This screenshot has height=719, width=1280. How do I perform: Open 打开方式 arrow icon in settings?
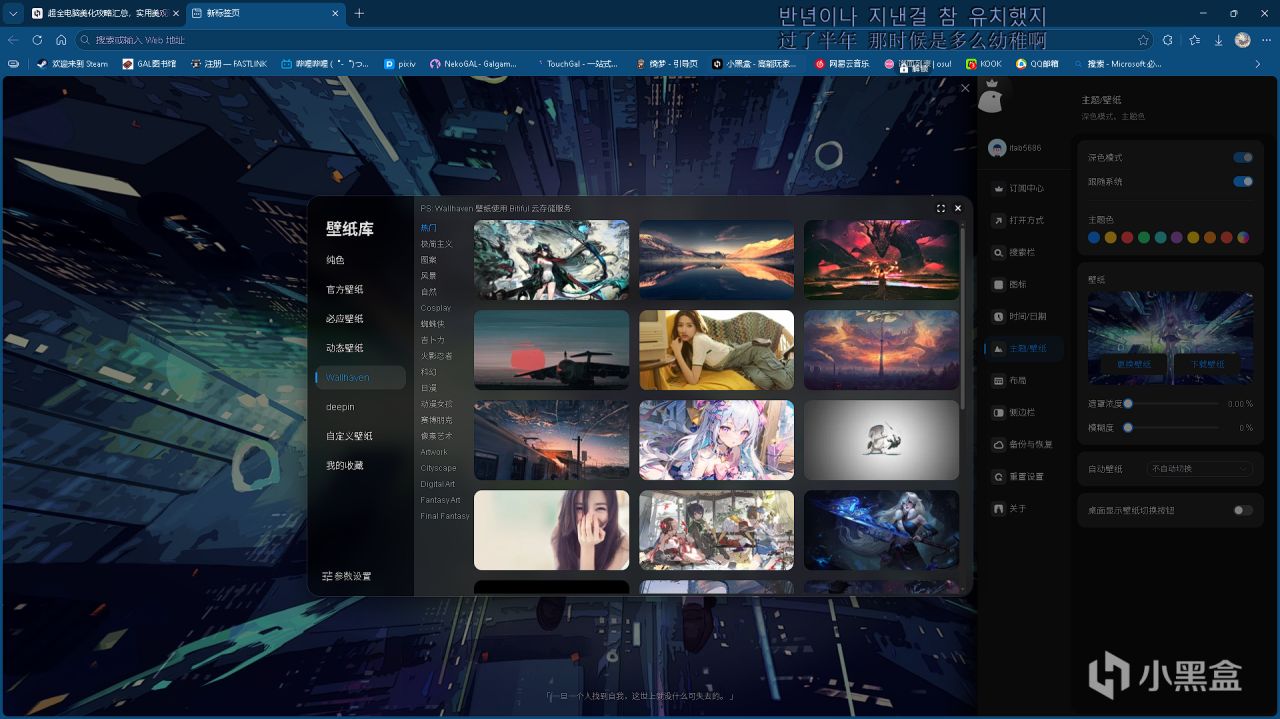(x=998, y=220)
